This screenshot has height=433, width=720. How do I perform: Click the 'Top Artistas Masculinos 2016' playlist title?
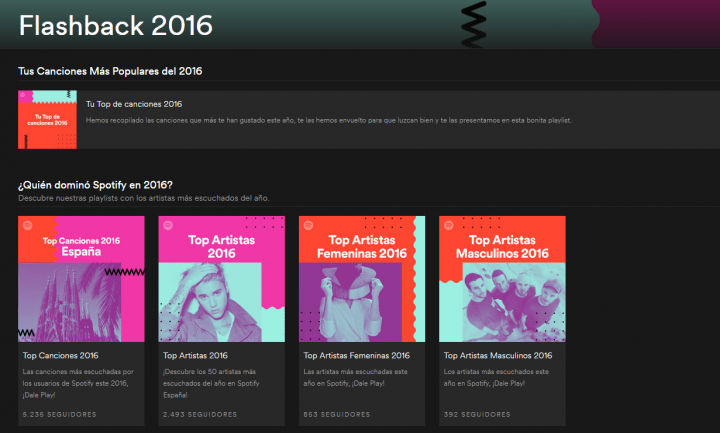coord(498,355)
